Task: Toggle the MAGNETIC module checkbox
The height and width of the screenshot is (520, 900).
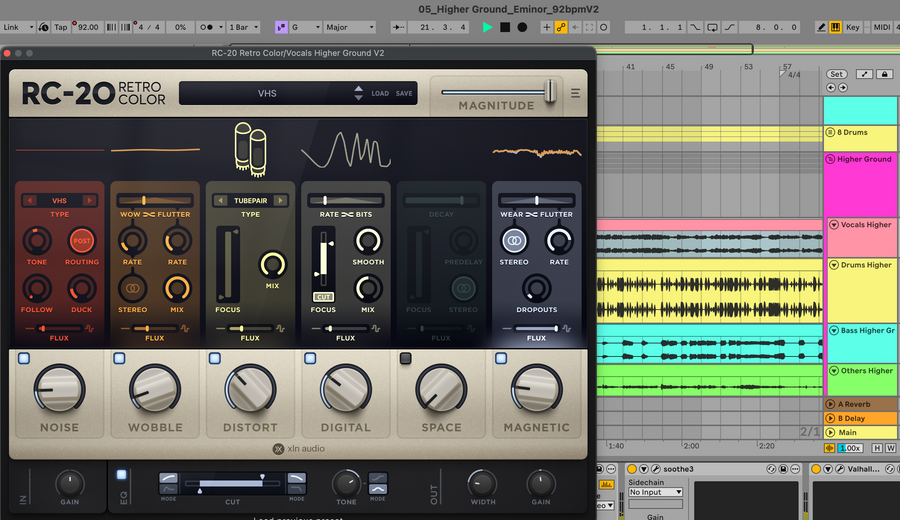Action: point(501,358)
